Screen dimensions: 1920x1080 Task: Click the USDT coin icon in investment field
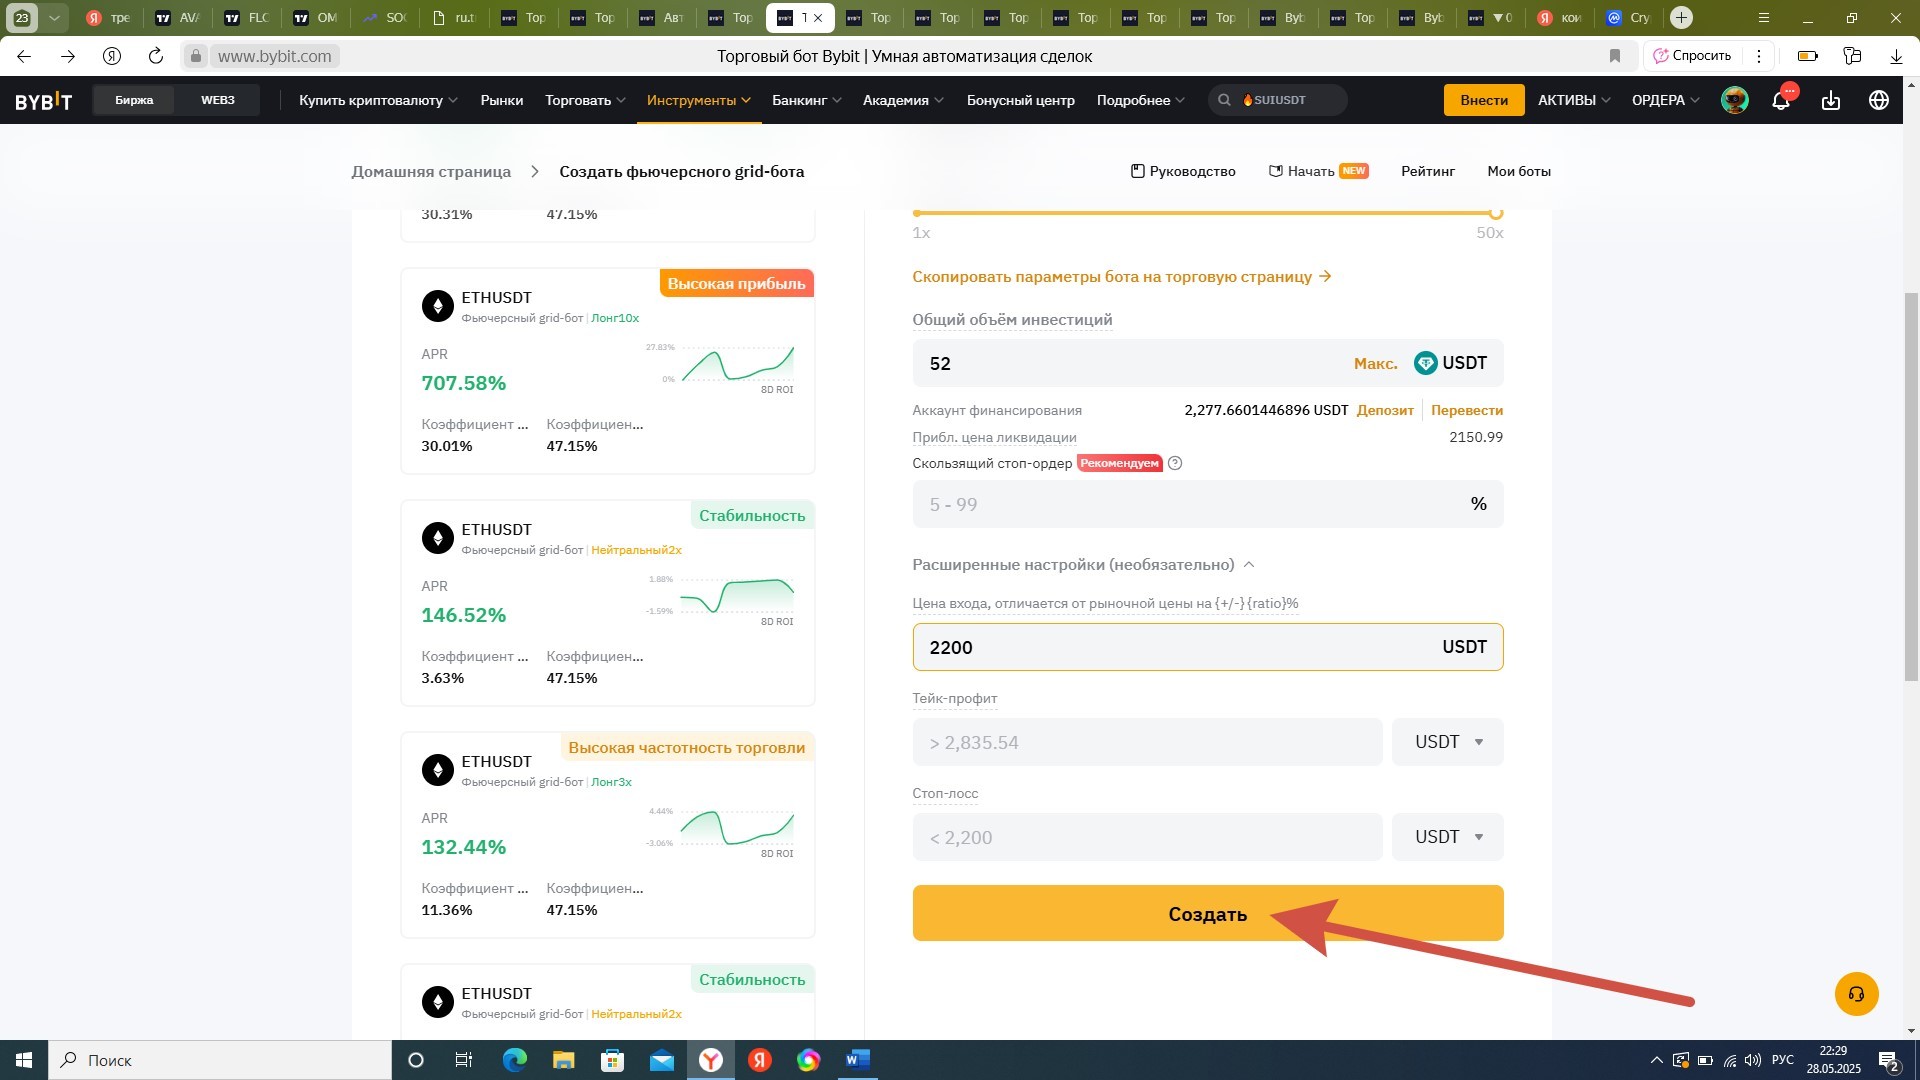pyautogui.click(x=1426, y=363)
